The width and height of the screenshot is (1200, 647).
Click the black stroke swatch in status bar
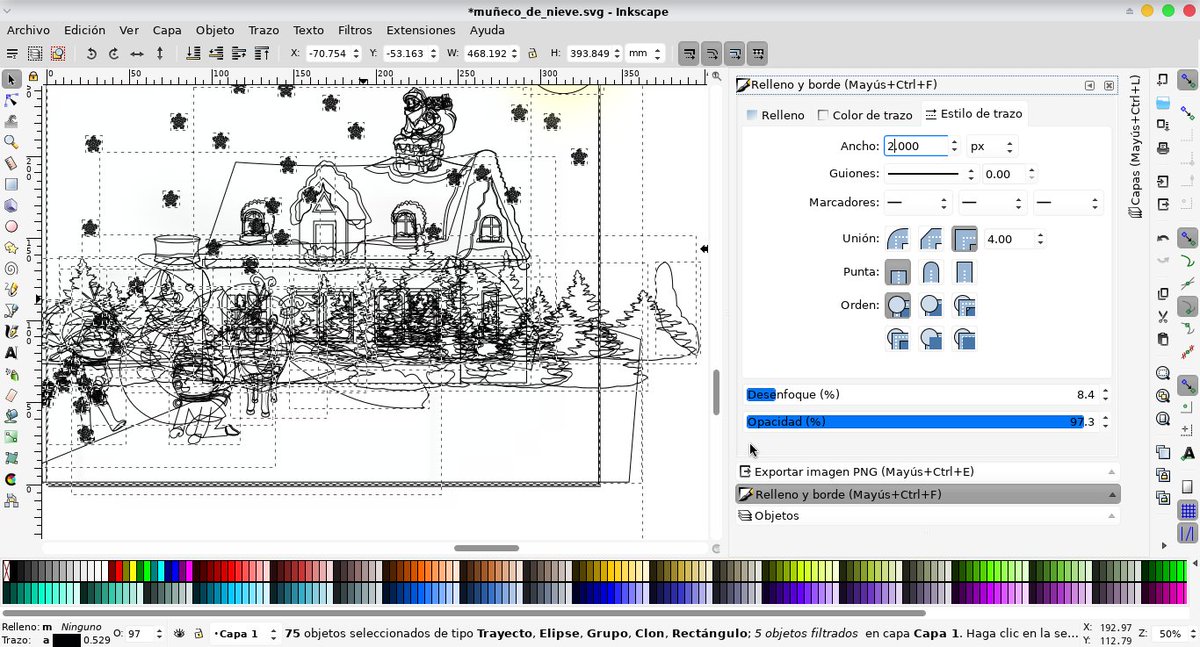tap(66, 640)
